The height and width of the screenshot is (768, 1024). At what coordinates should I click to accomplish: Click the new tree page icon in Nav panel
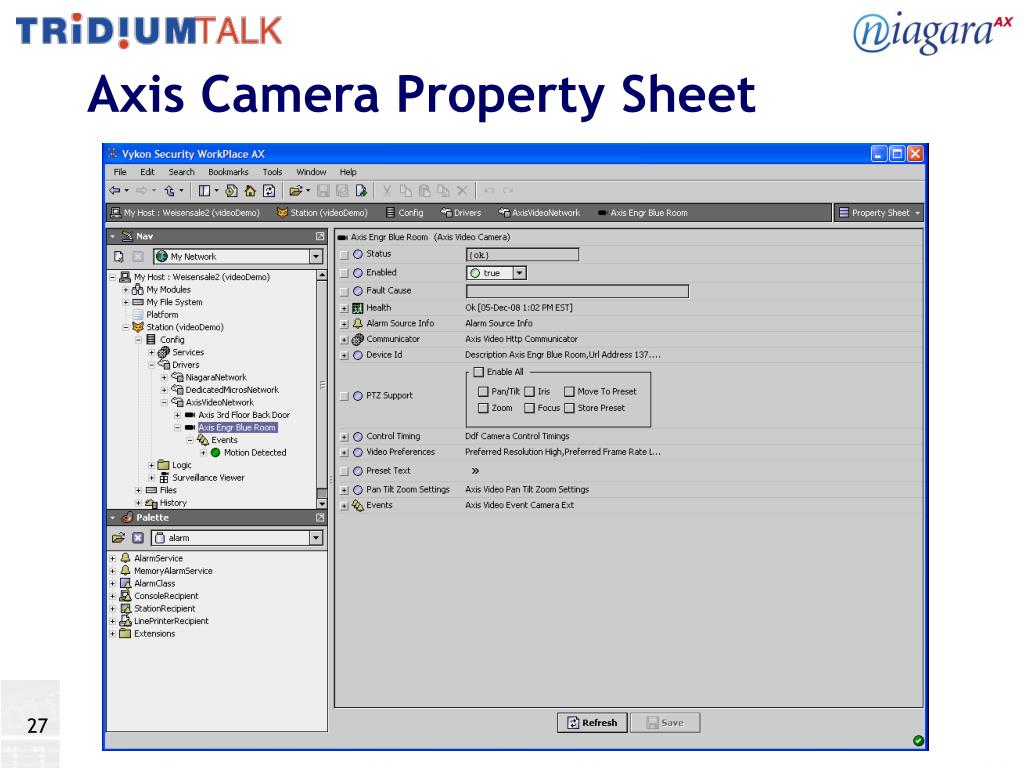pos(119,257)
